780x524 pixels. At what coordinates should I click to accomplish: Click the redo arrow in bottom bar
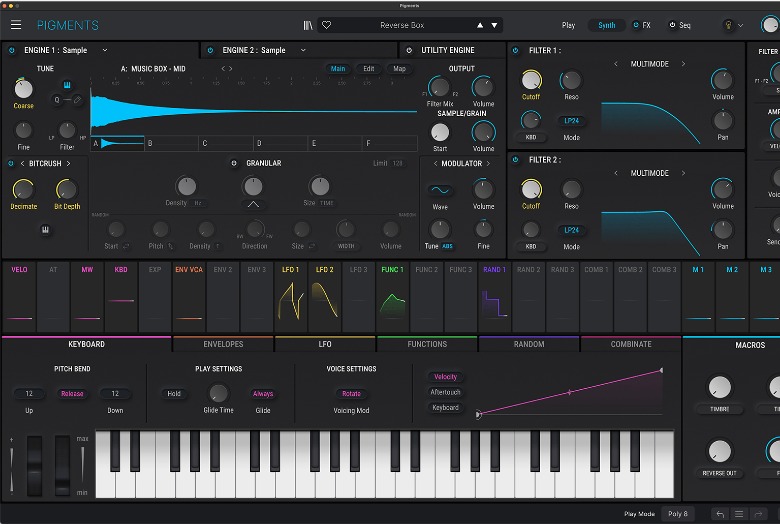point(759,514)
